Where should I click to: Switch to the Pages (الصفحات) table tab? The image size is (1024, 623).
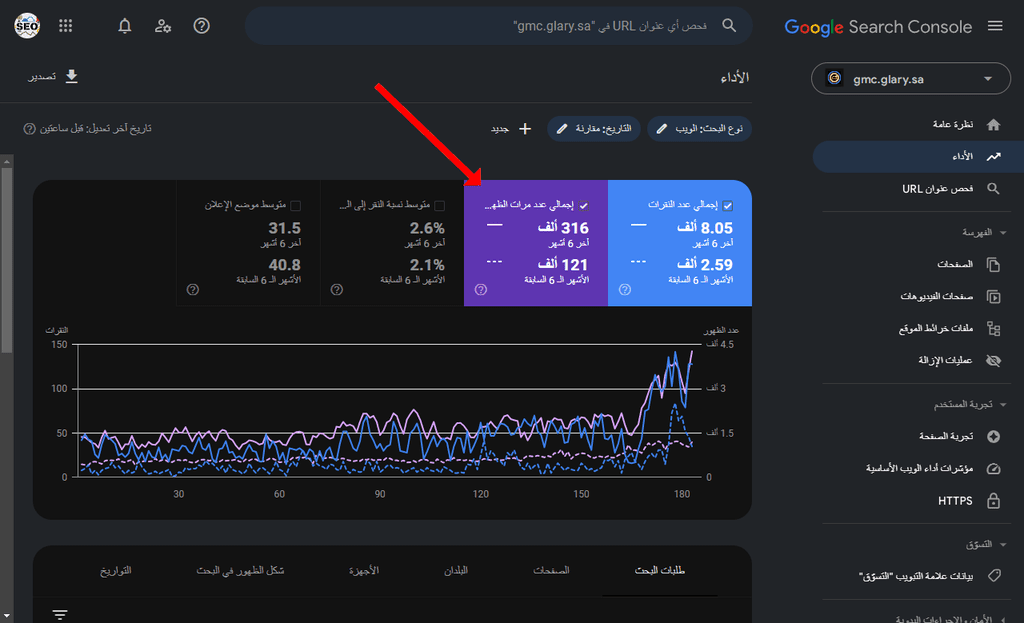[x=551, y=571]
